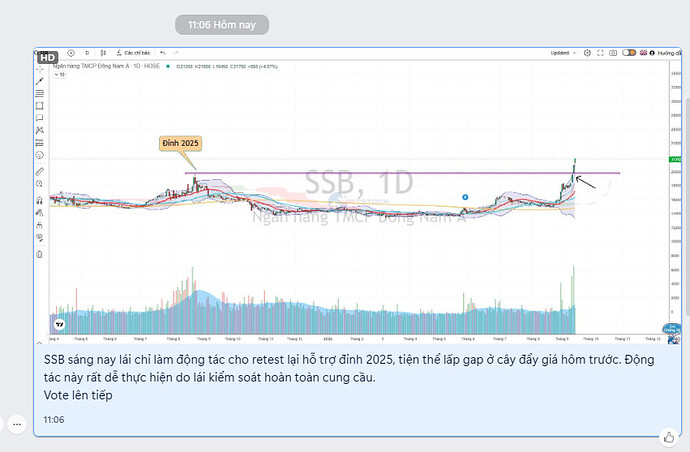Click the UK flag language icon

643,53
